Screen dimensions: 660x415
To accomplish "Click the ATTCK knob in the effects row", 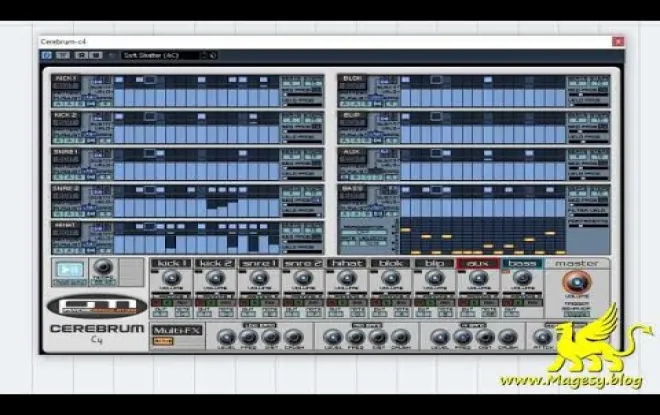I will click(x=543, y=337).
